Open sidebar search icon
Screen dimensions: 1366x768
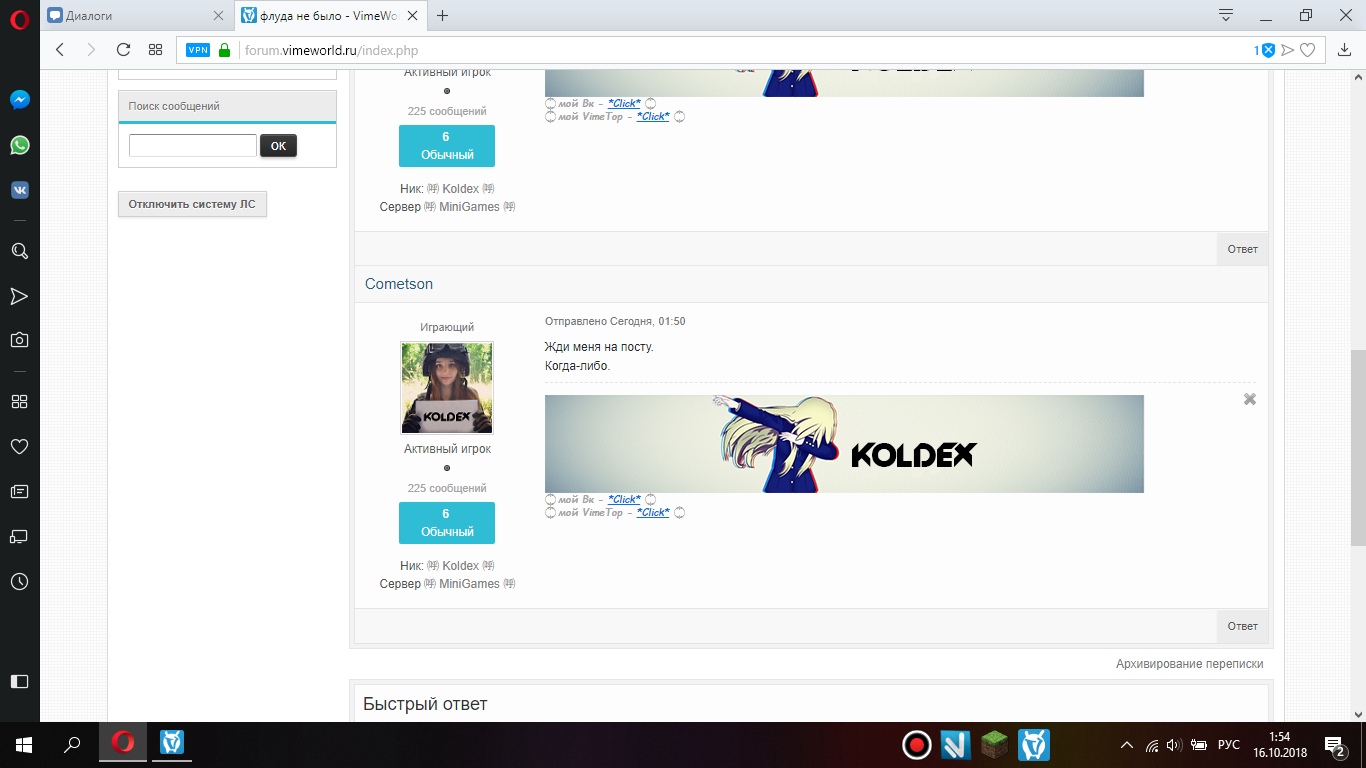pos(19,251)
